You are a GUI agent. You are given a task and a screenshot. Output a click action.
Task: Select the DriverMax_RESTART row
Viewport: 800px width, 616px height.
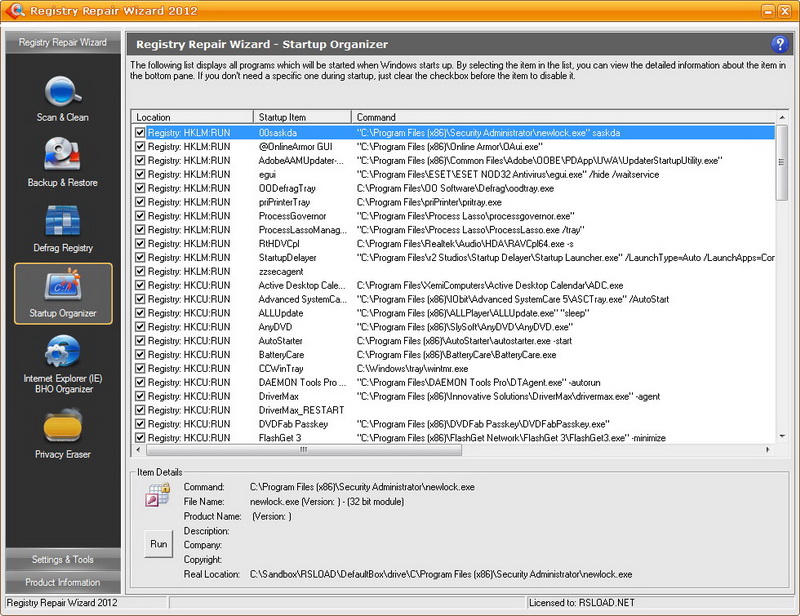(454, 410)
